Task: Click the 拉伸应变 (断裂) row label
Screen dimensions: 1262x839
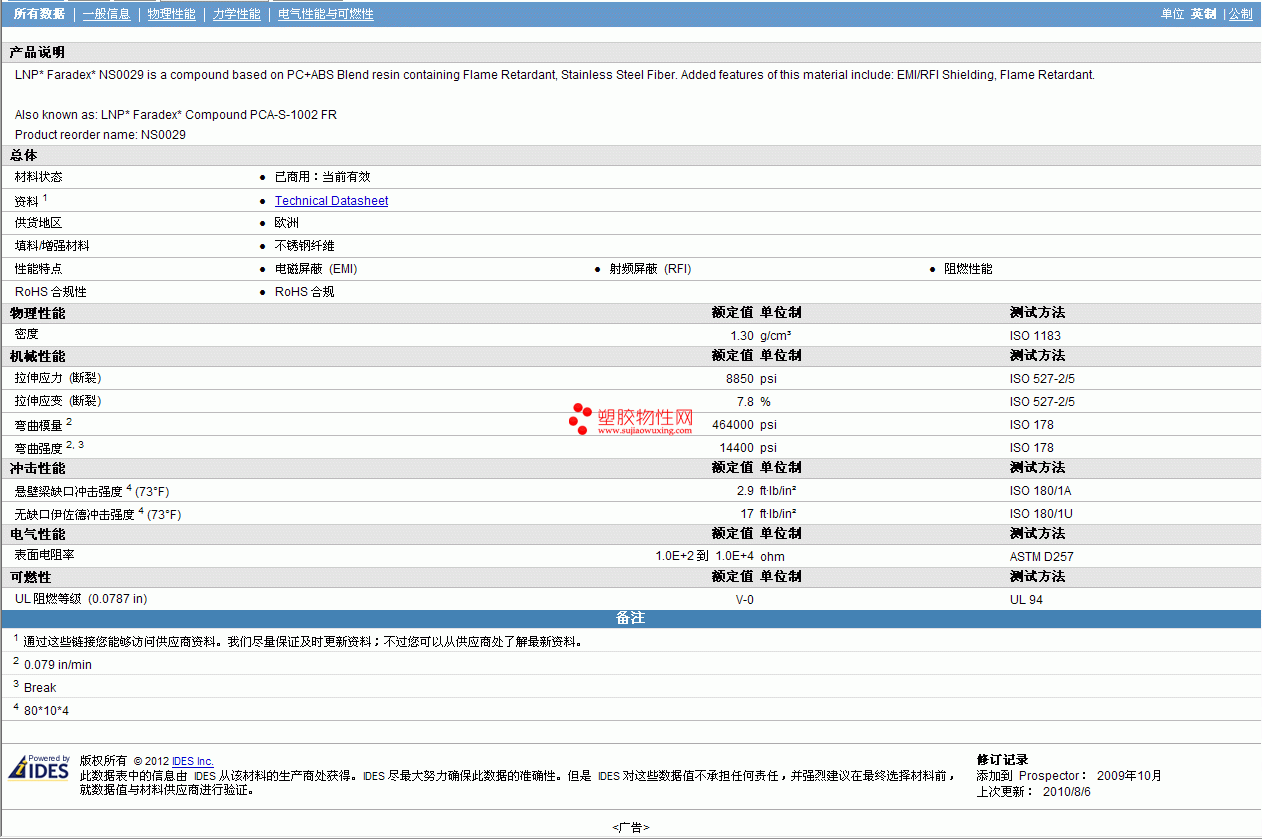Action: 58,401
